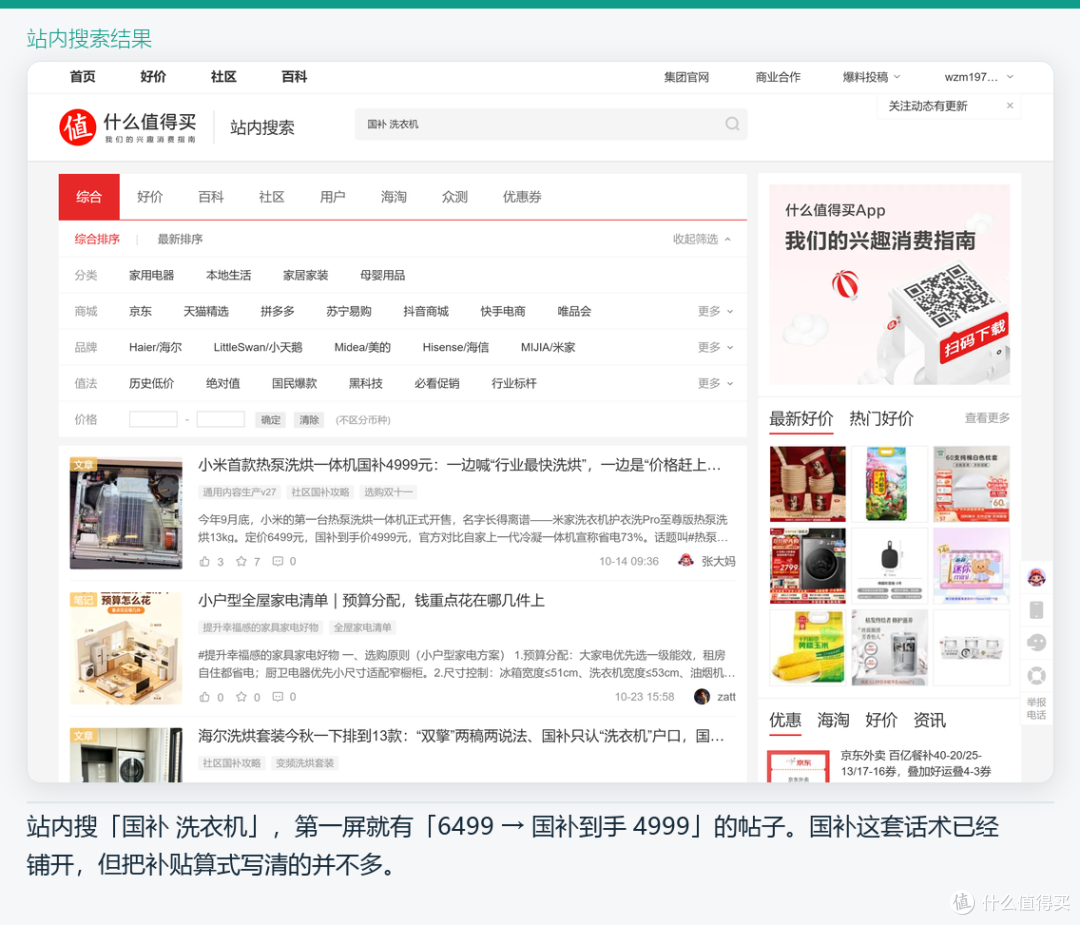This screenshot has height=925, width=1080.
Task: Select 最新排序 sorting option
Action: point(180,239)
